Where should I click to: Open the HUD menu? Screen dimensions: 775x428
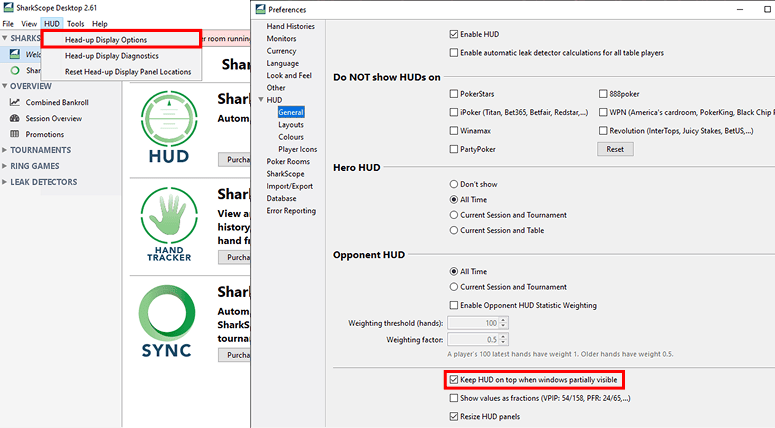[51, 24]
